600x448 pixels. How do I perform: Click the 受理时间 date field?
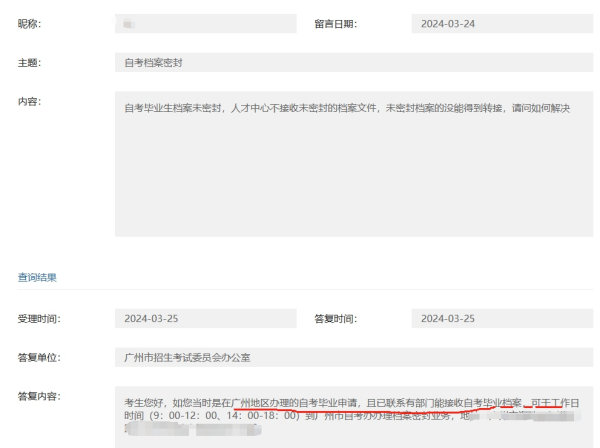coord(205,318)
